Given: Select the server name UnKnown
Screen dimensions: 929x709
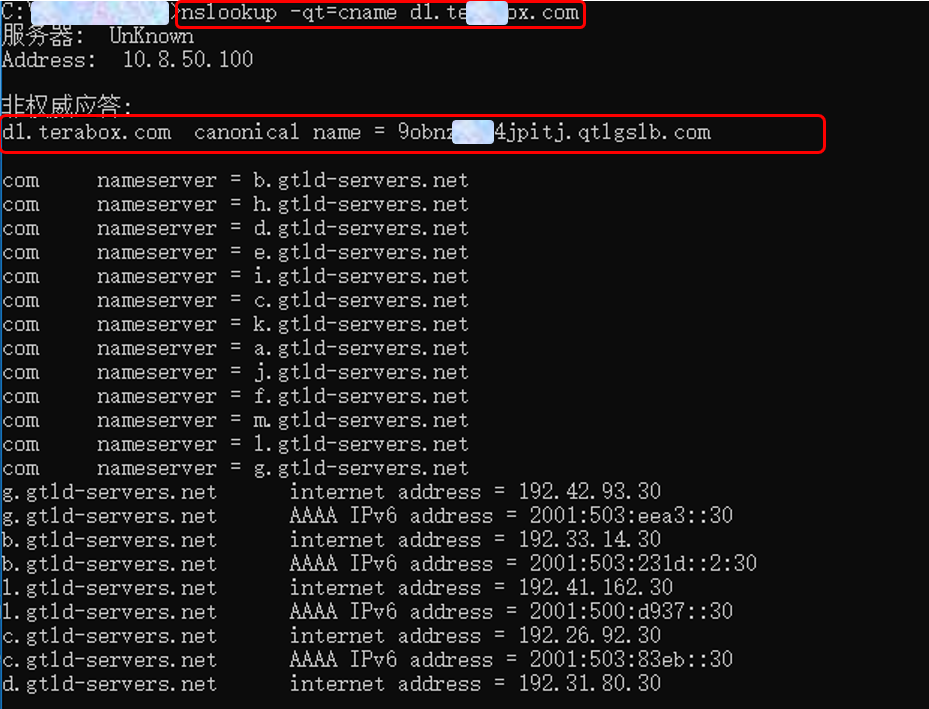Looking at the screenshot, I should pyautogui.click(x=152, y=36).
